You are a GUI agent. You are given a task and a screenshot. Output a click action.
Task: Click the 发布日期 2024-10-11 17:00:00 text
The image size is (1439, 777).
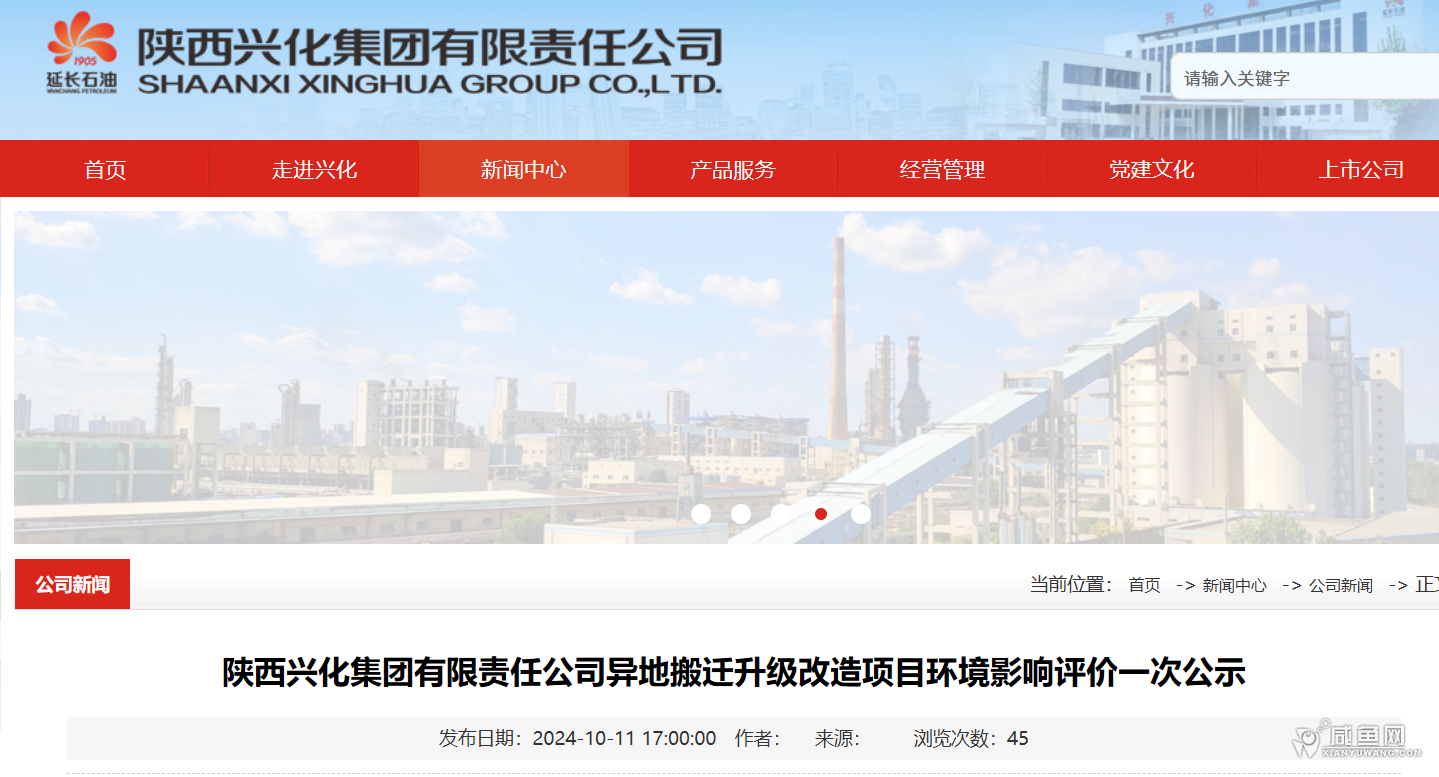click(577, 739)
